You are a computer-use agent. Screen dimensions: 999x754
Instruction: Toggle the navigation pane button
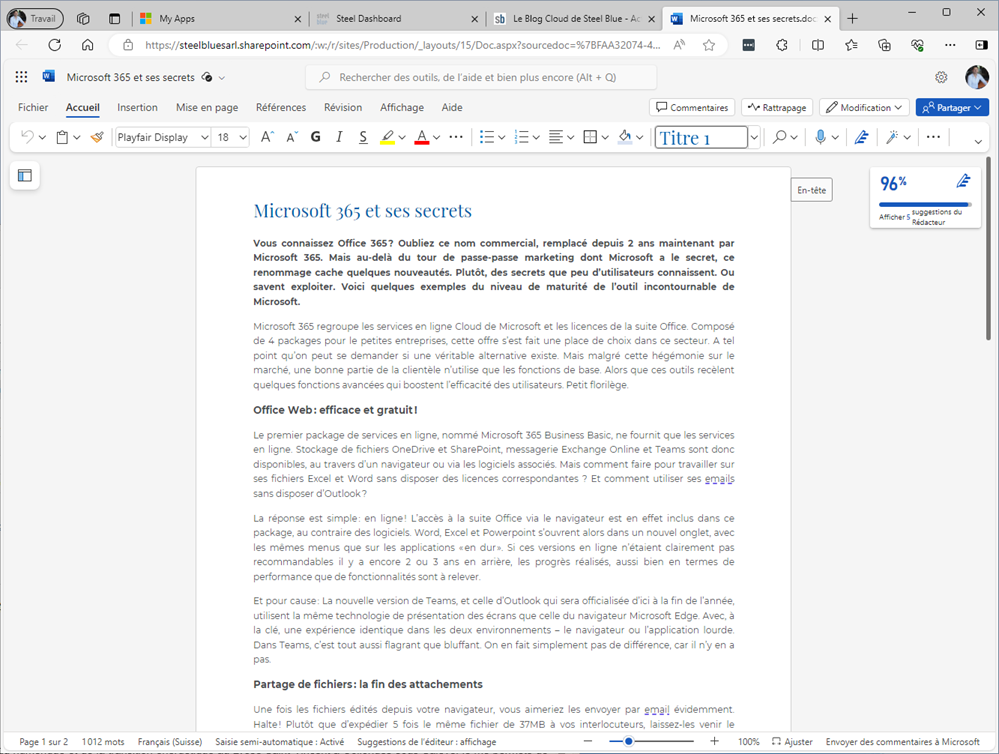tap(25, 175)
